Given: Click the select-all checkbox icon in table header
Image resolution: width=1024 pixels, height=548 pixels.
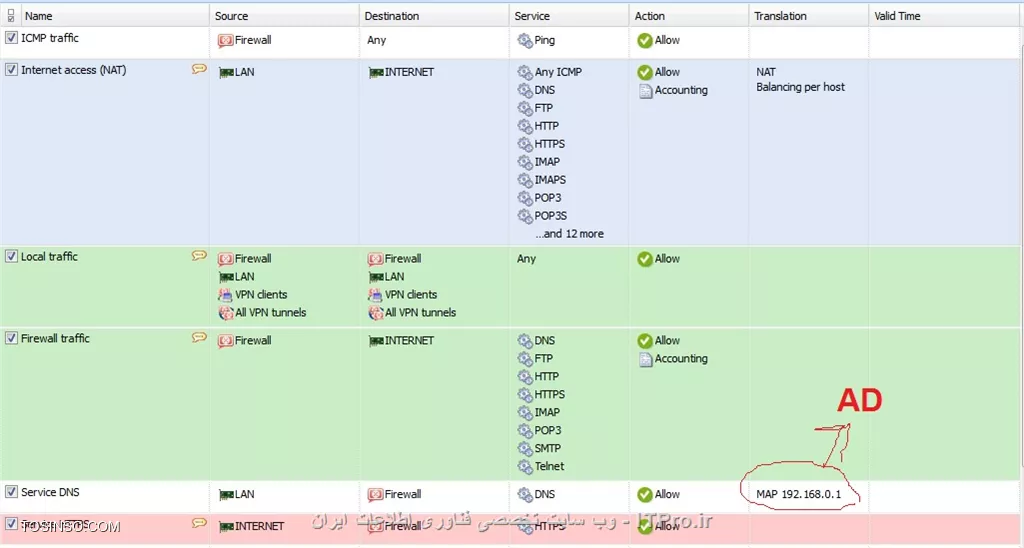Looking at the screenshot, I should click(x=10, y=16).
